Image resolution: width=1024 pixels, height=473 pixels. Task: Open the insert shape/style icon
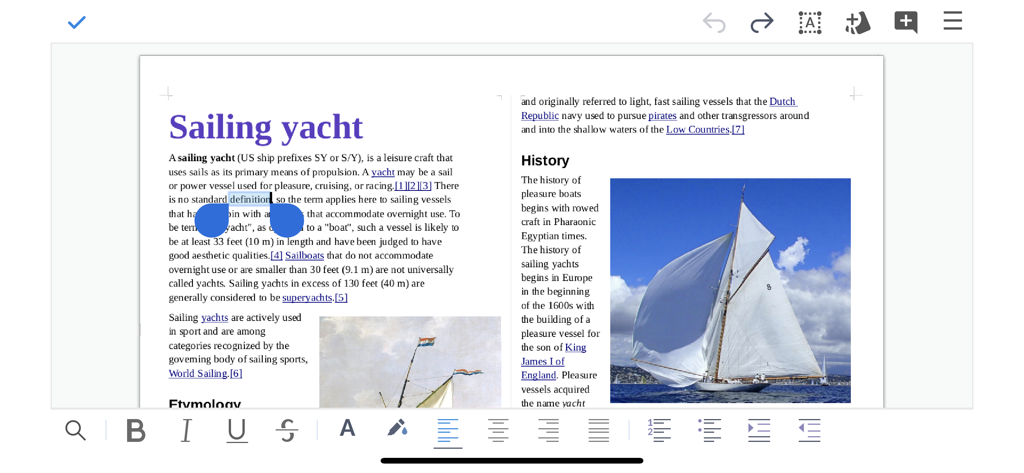click(x=857, y=23)
